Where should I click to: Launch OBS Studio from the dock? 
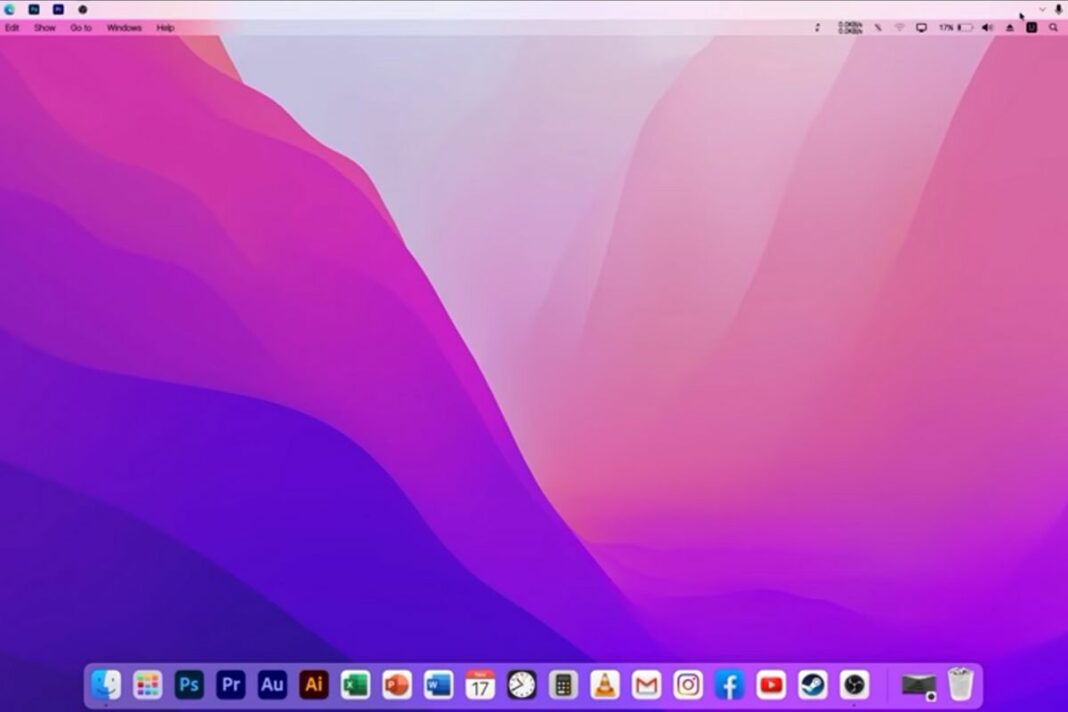(x=853, y=685)
